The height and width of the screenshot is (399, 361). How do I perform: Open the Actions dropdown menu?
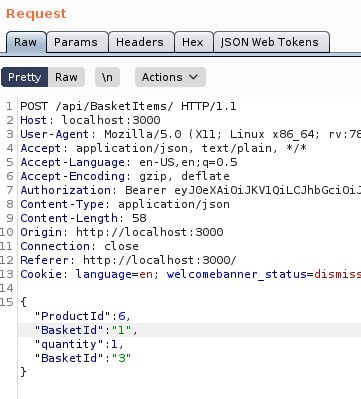[x=170, y=77]
